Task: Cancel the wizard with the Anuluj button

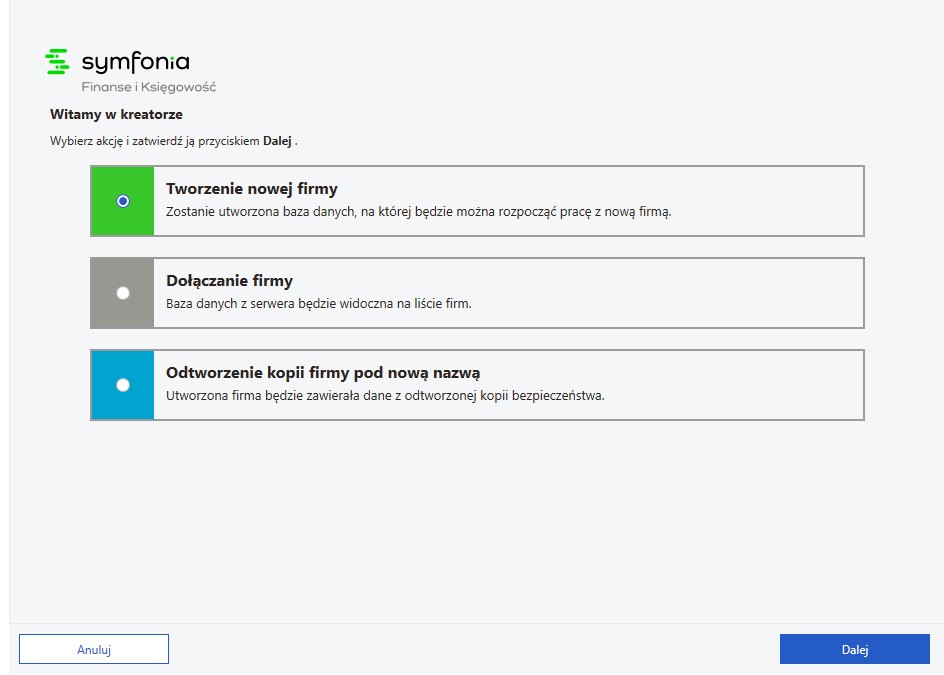Action: pyautogui.click(x=94, y=649)
